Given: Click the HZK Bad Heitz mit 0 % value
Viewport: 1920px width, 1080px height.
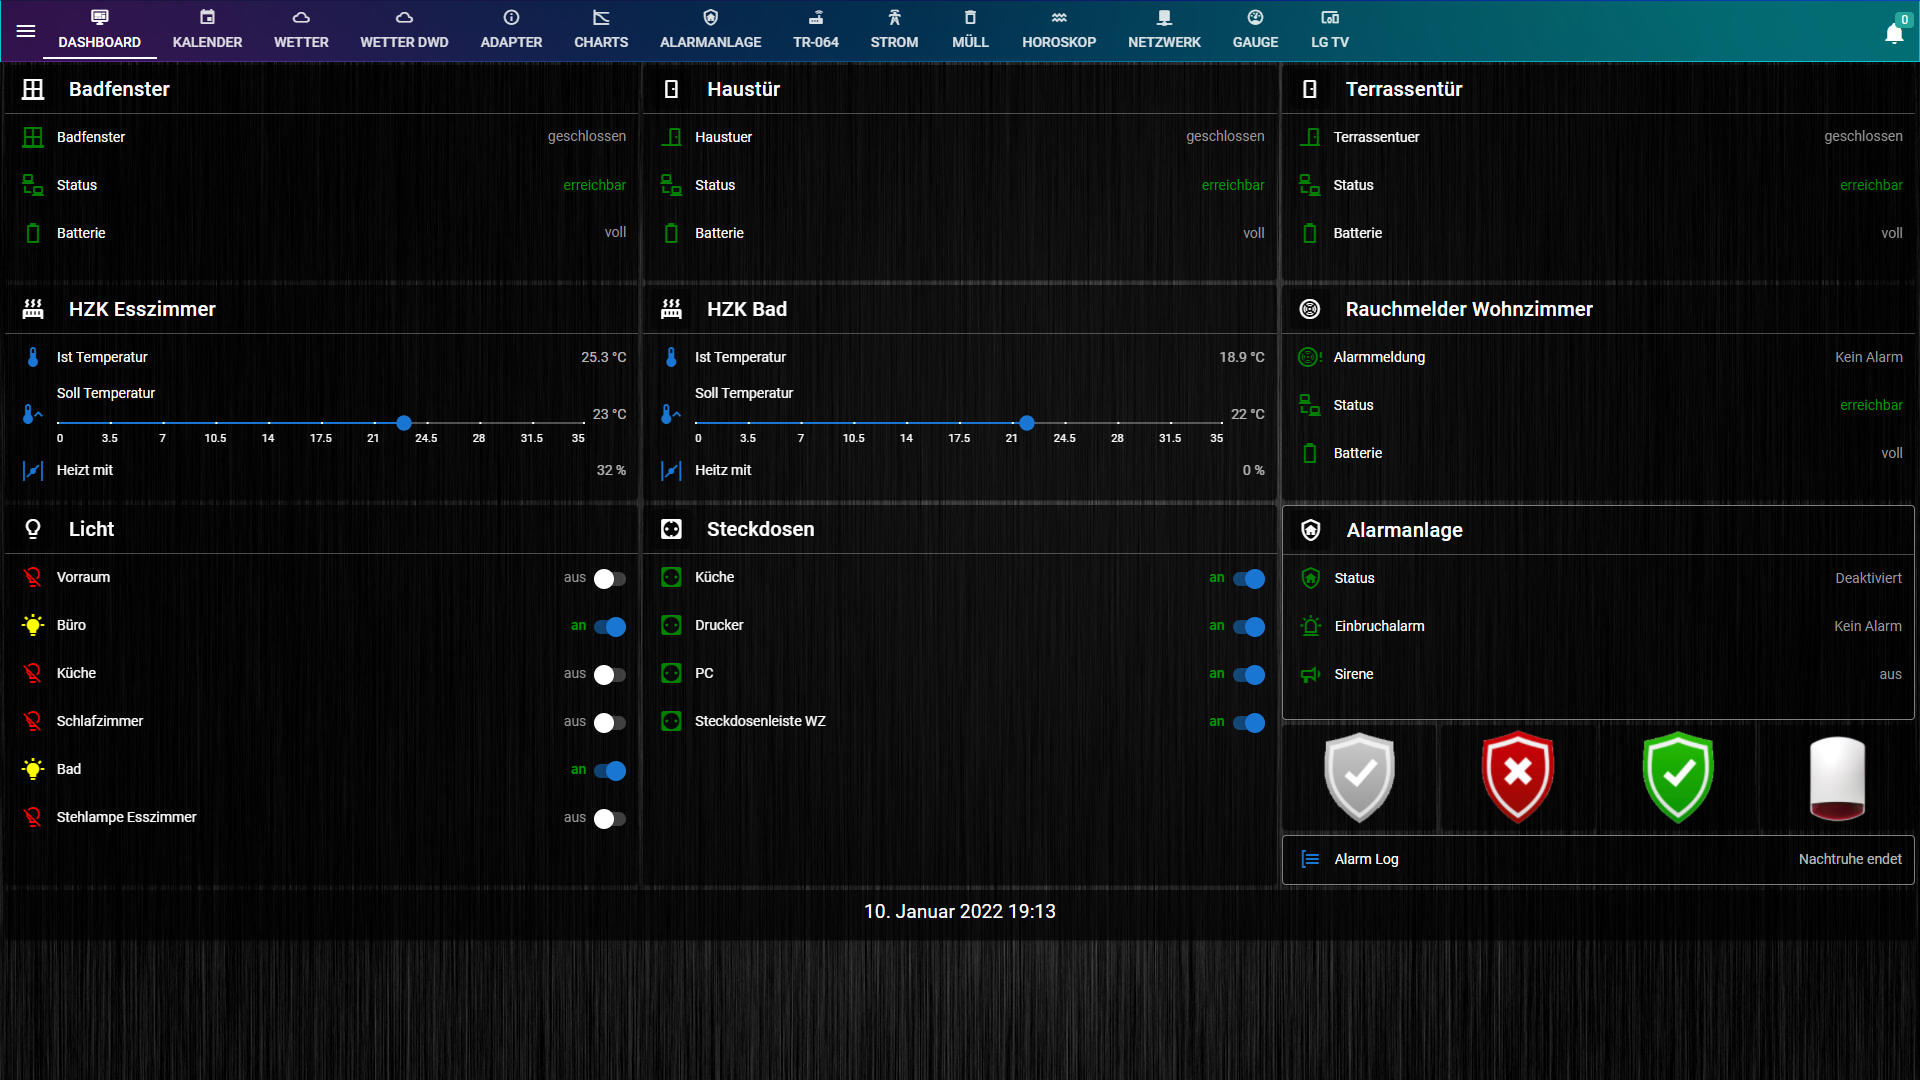Looking at the screenshot, I should pyautogui.click(x=1253, y=470).
